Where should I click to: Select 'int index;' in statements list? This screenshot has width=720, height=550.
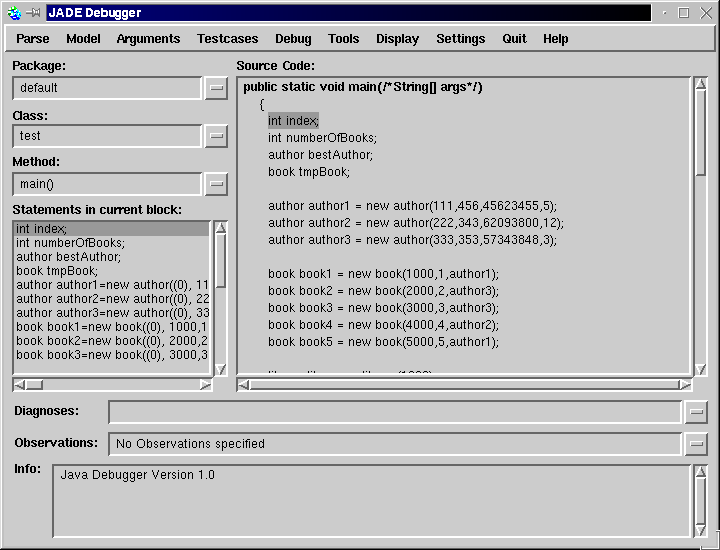[x=112, y=229]
